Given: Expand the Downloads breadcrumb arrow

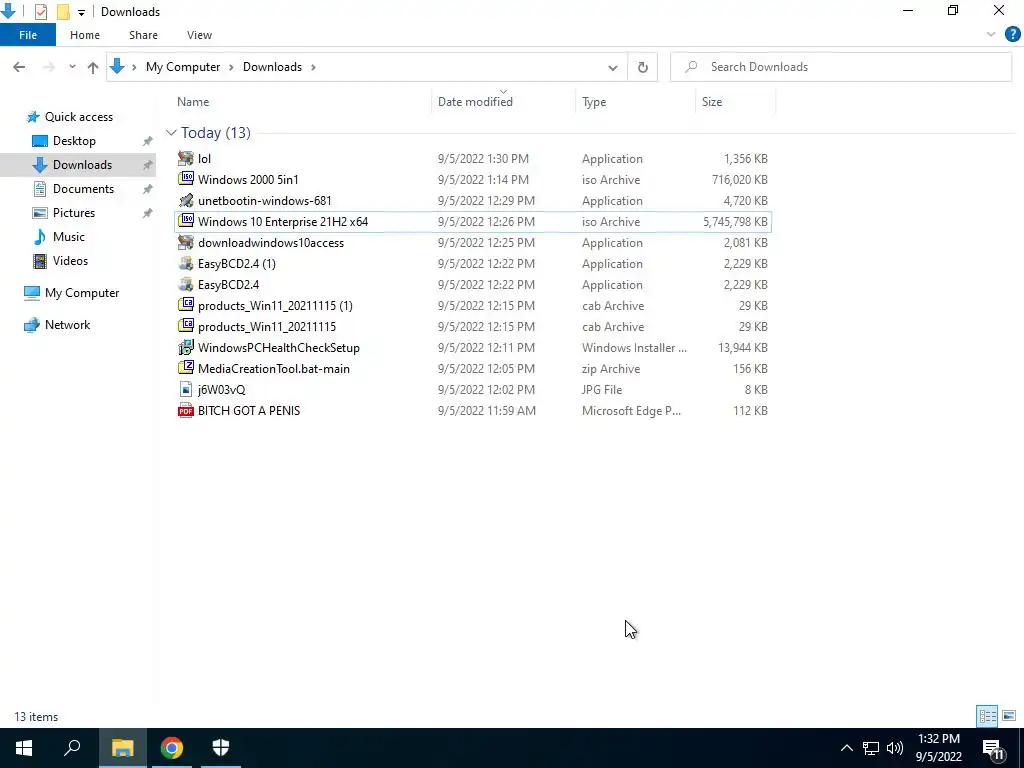Looking at the screenshot, I should [313, 67].
